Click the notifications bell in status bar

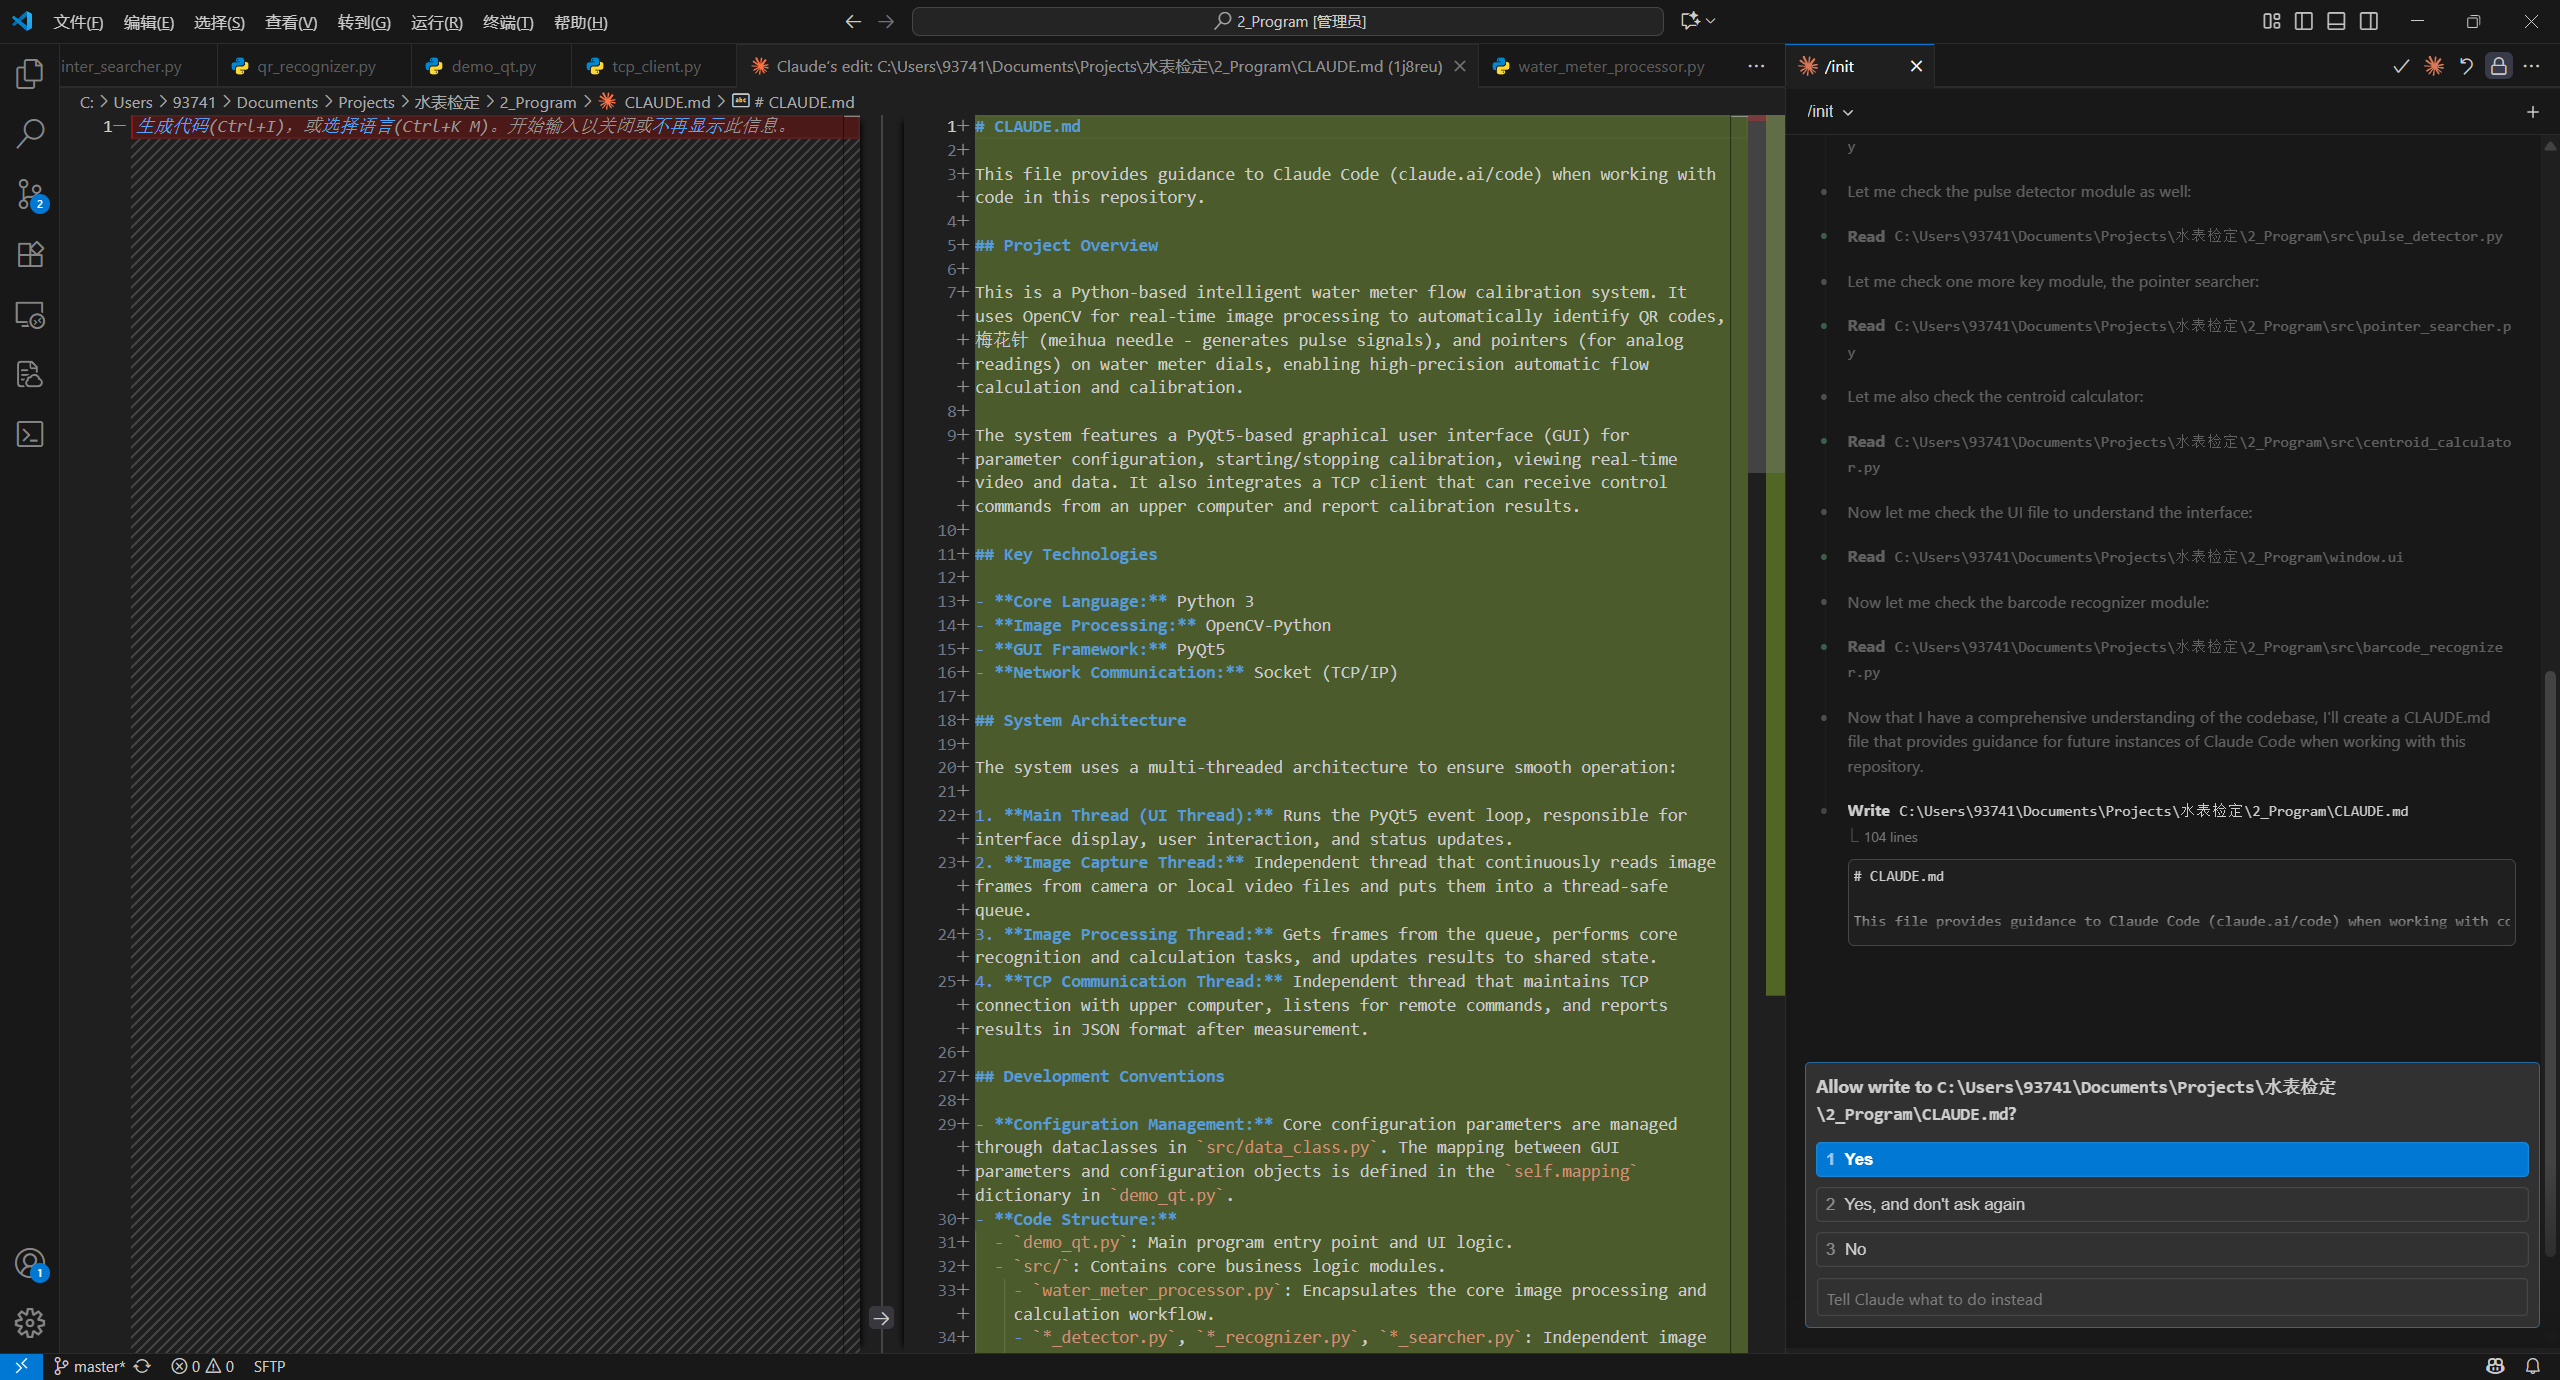point(2532,1366)
